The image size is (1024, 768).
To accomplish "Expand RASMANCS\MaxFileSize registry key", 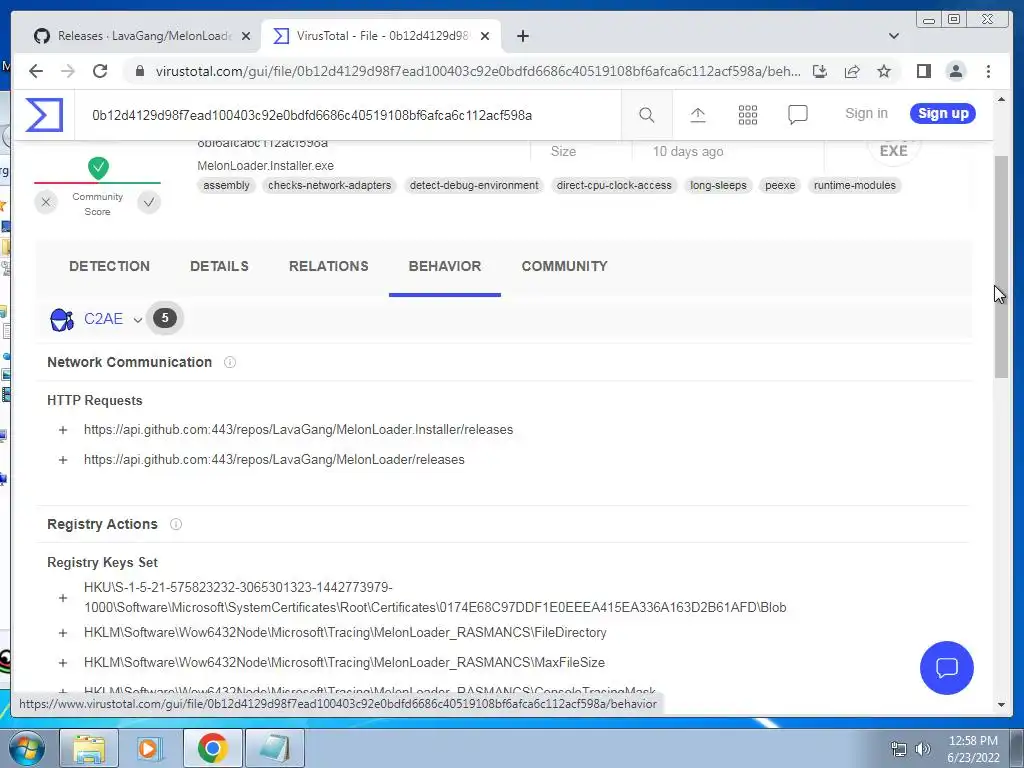I will pos(63,663).
